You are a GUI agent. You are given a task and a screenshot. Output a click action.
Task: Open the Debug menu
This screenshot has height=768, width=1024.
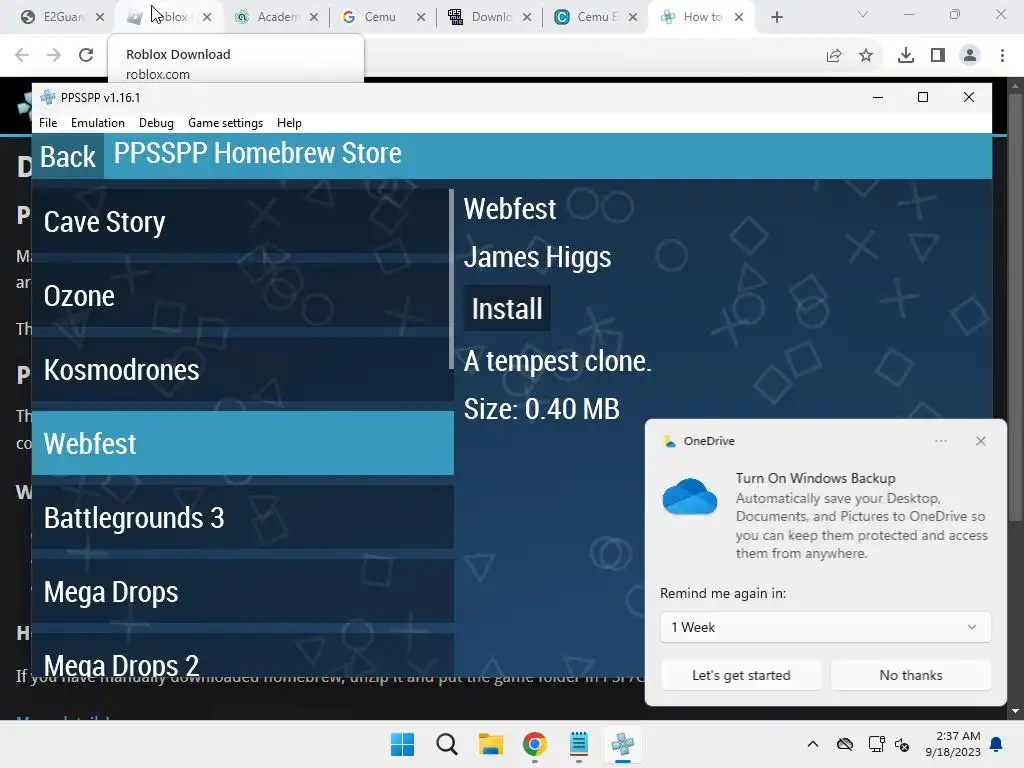pyautogui.click(x=156, y=123)
